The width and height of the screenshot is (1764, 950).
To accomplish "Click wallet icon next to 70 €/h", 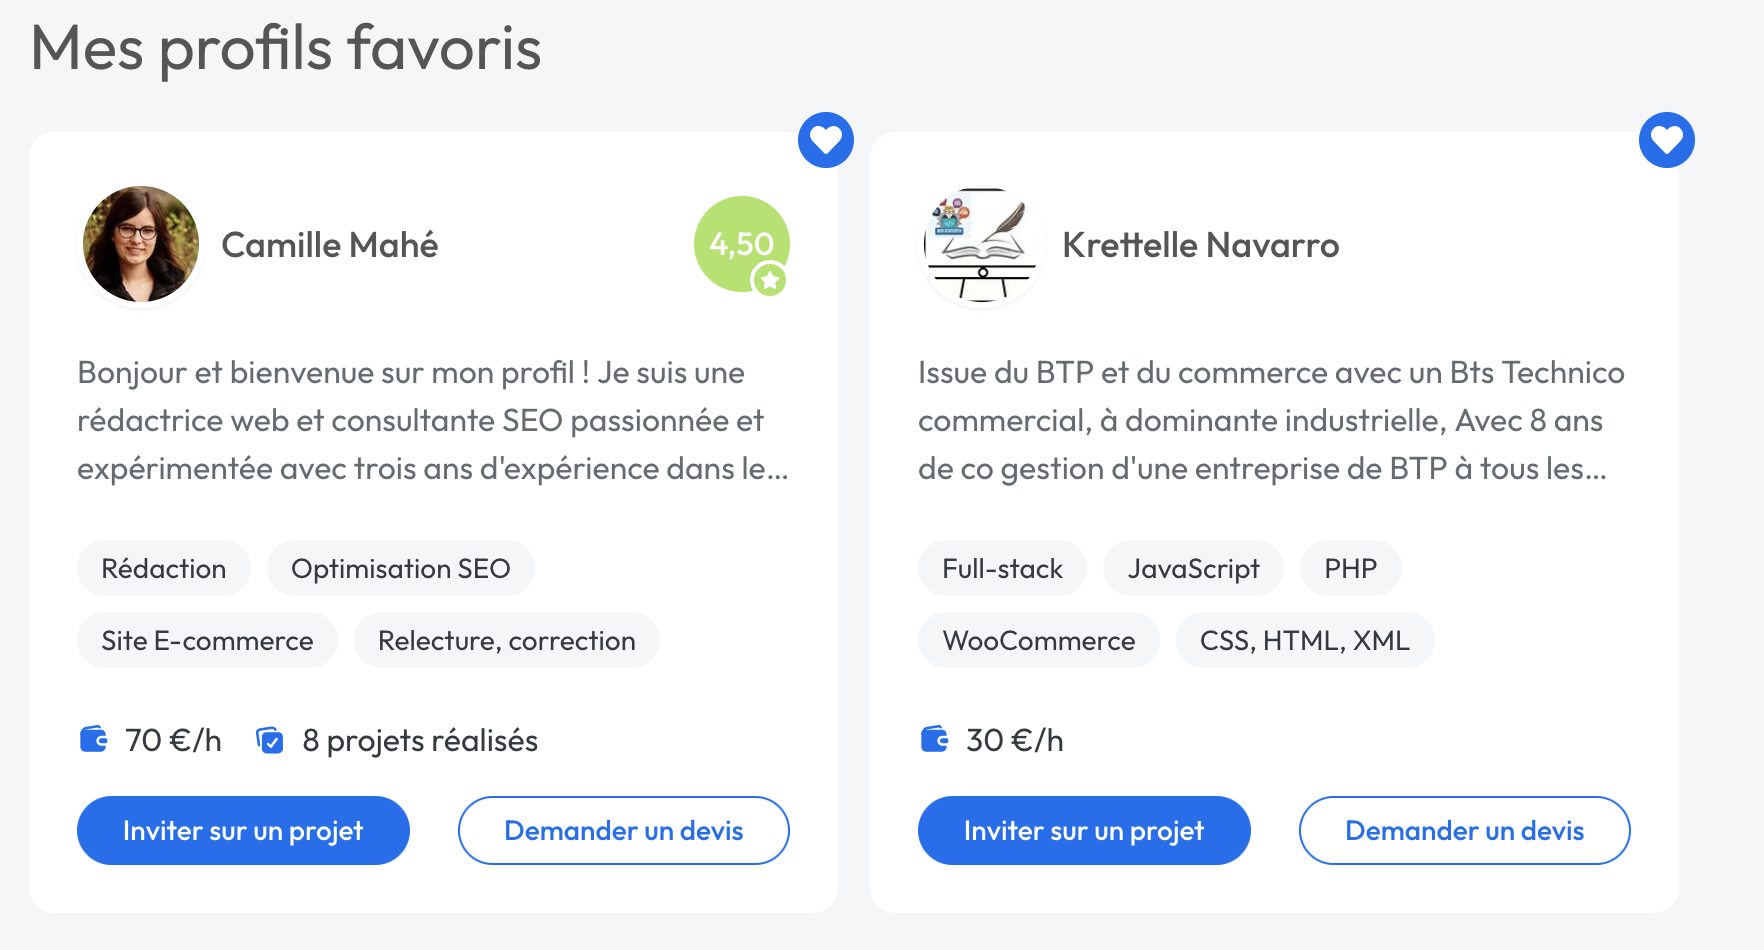I will (x=94, y=740).
